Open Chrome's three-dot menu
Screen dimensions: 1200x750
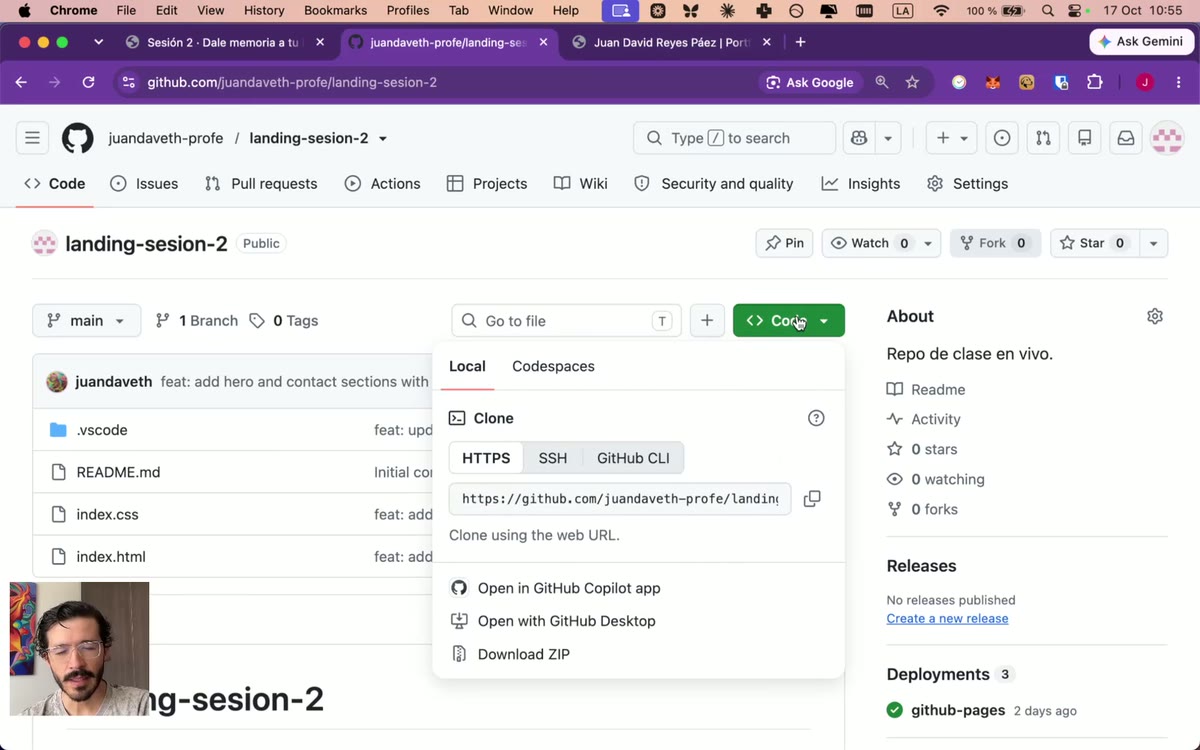point(1180,82)
